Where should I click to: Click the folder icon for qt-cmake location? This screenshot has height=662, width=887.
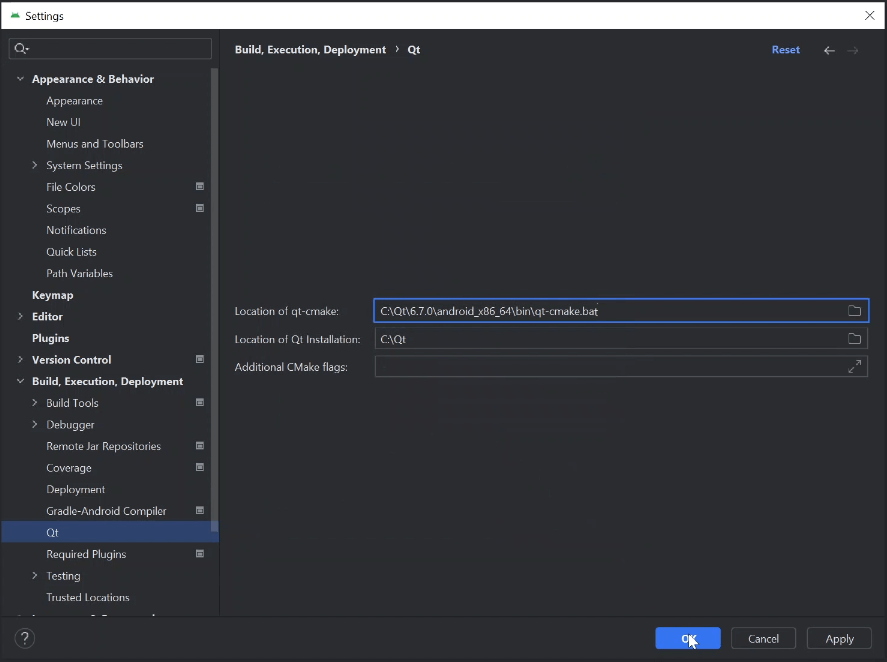854,311
